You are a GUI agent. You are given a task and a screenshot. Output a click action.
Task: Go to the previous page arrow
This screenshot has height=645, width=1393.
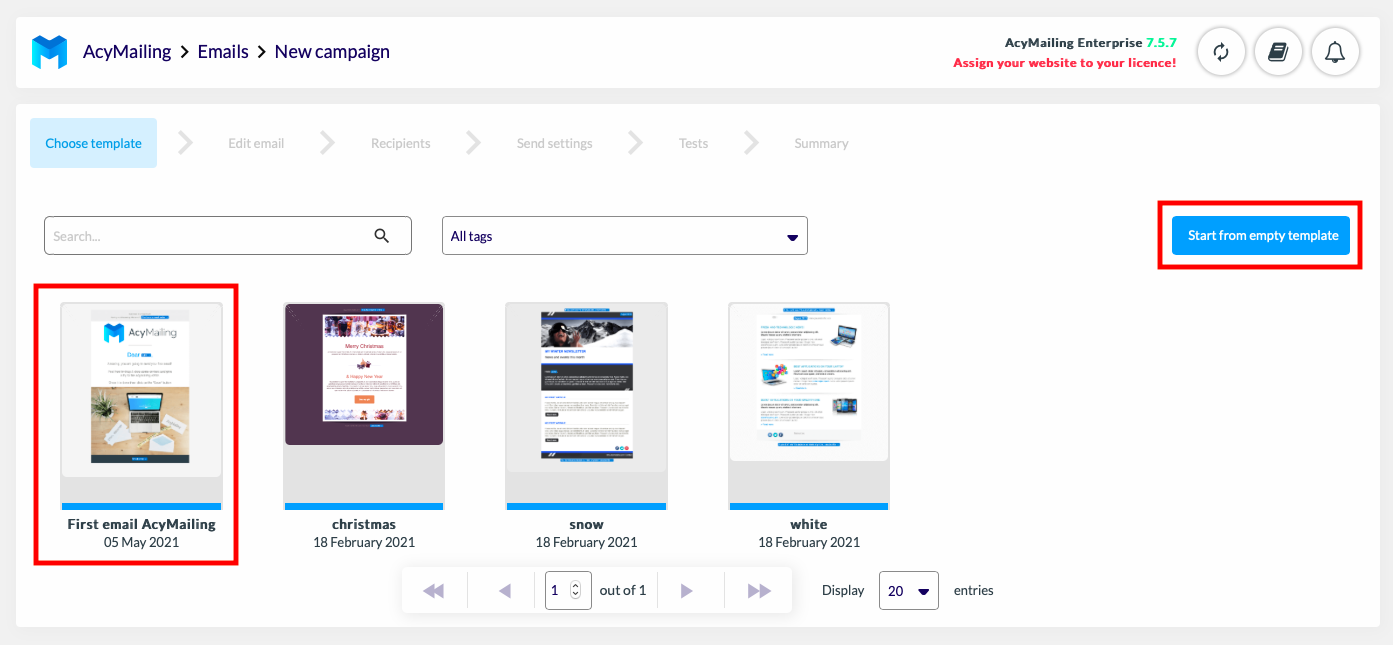pyautogui.click(x=505, y=591)
